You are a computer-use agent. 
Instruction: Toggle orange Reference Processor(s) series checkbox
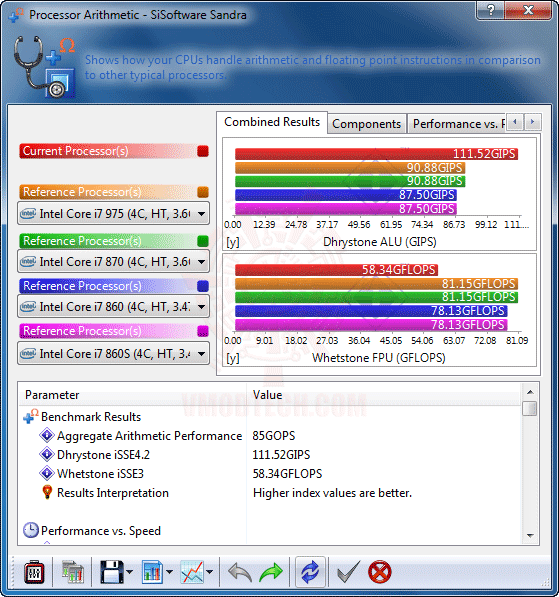click(x=203, y=192)
